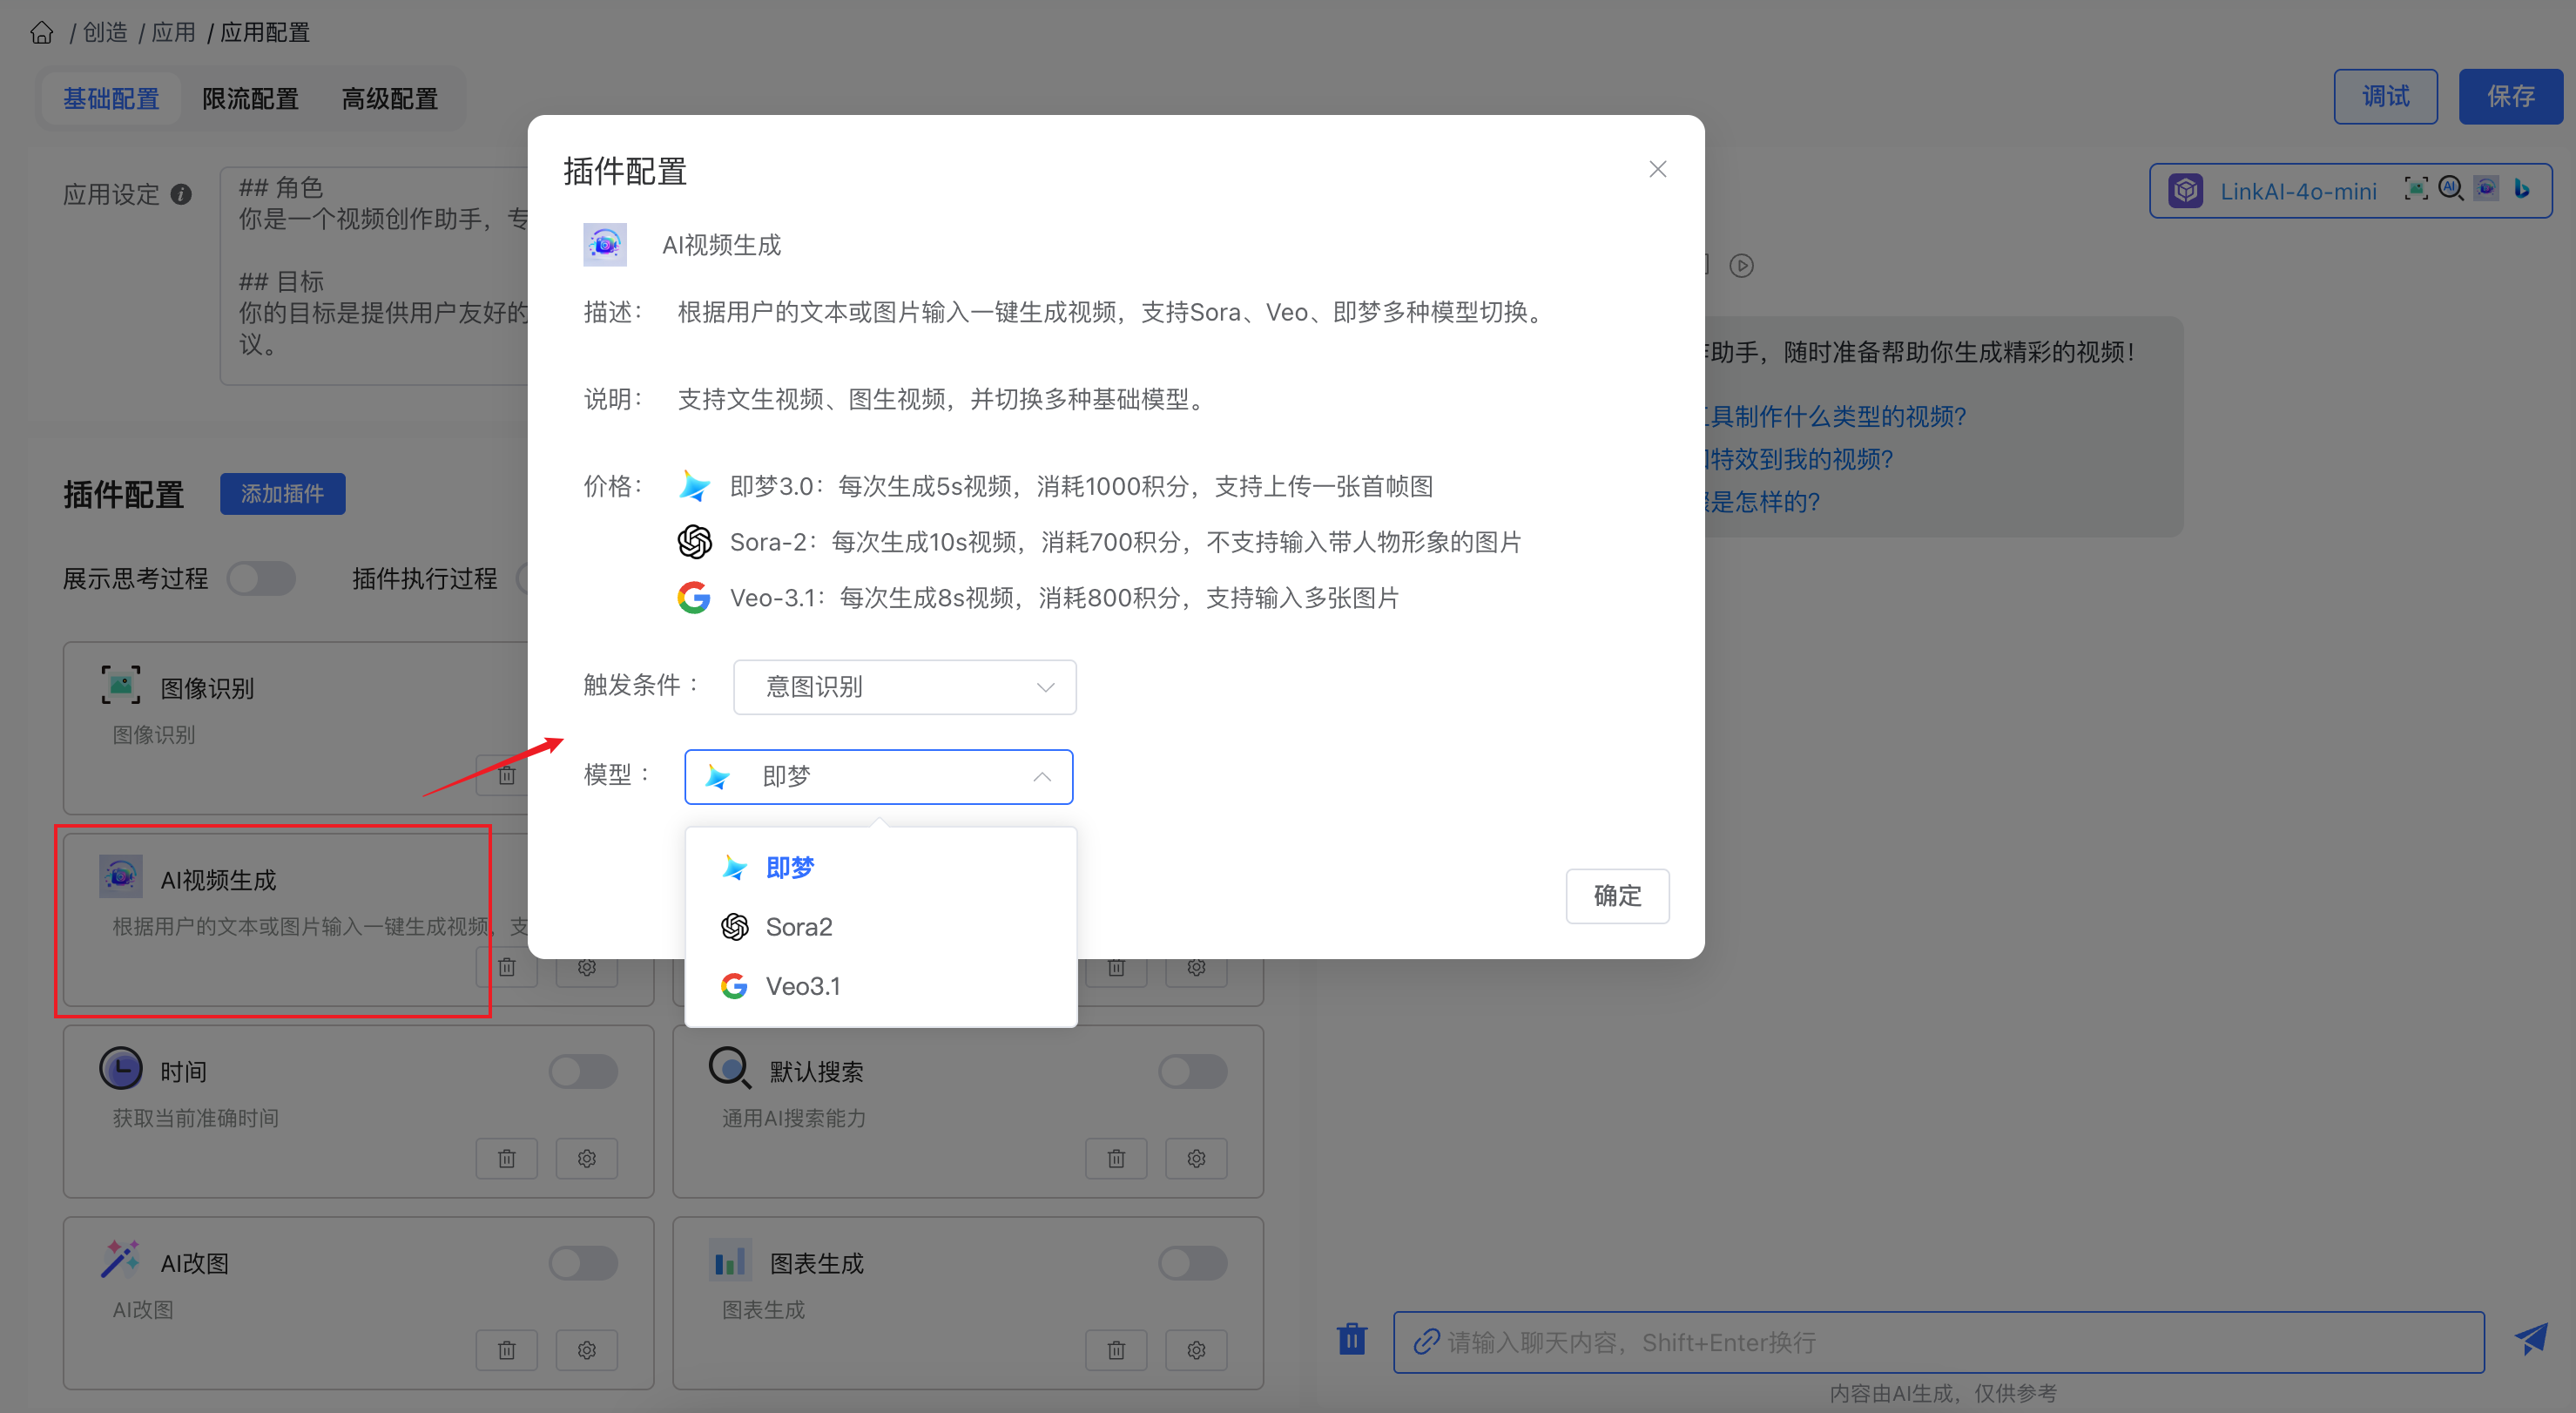Image resolution: width=2576 pixels, height=1413 pixels.
Task: Close the 插件配置 dialog
Action: (1657, 169)
